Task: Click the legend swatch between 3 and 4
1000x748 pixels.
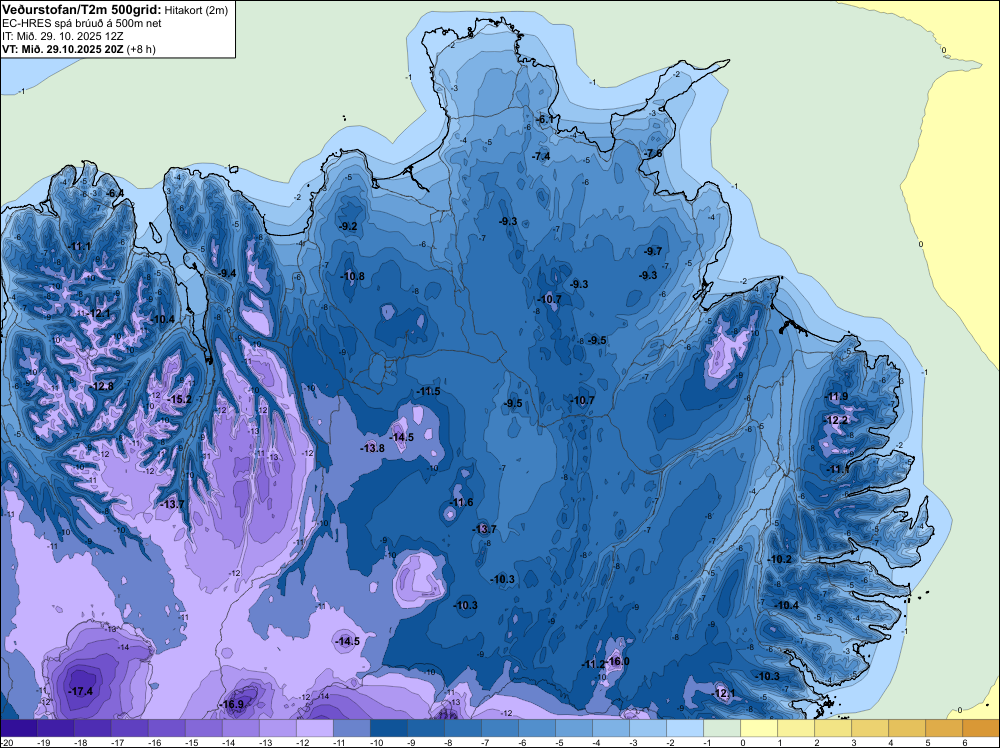Action: click(x=869, y=728)
